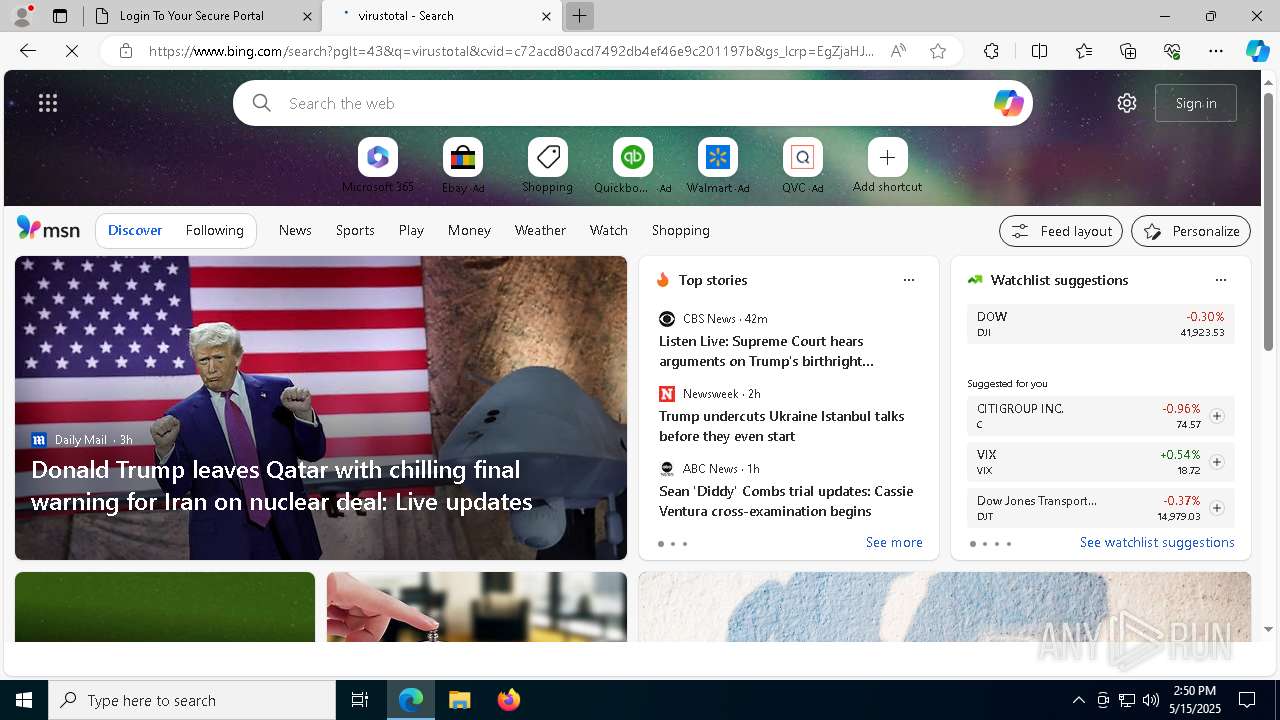Image resolution: width=1280 pixels, height=720 pixels.
Task: View site information lock icon
Action: (126, 51)
